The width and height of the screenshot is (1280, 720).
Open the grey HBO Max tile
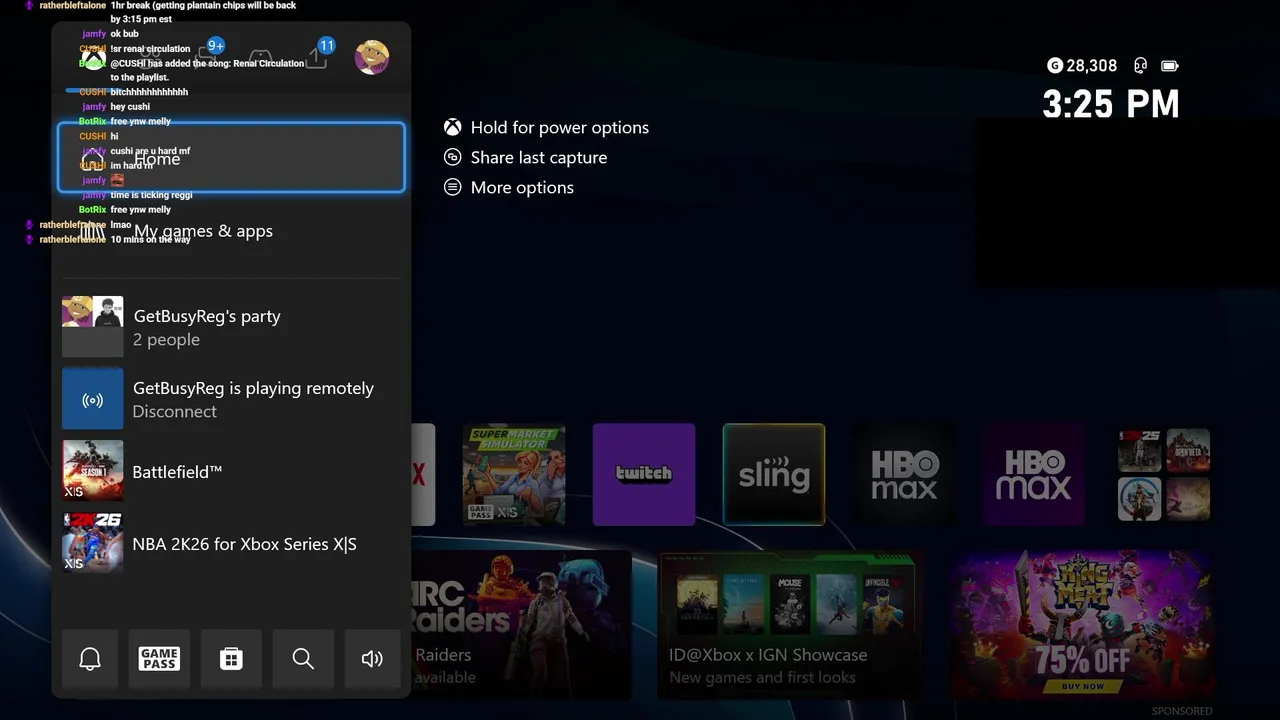[904, 474]
